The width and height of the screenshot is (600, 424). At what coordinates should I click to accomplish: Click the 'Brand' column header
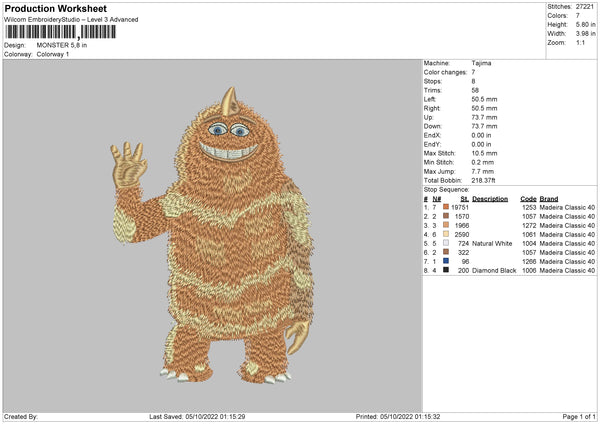click(x=549, y=199)
